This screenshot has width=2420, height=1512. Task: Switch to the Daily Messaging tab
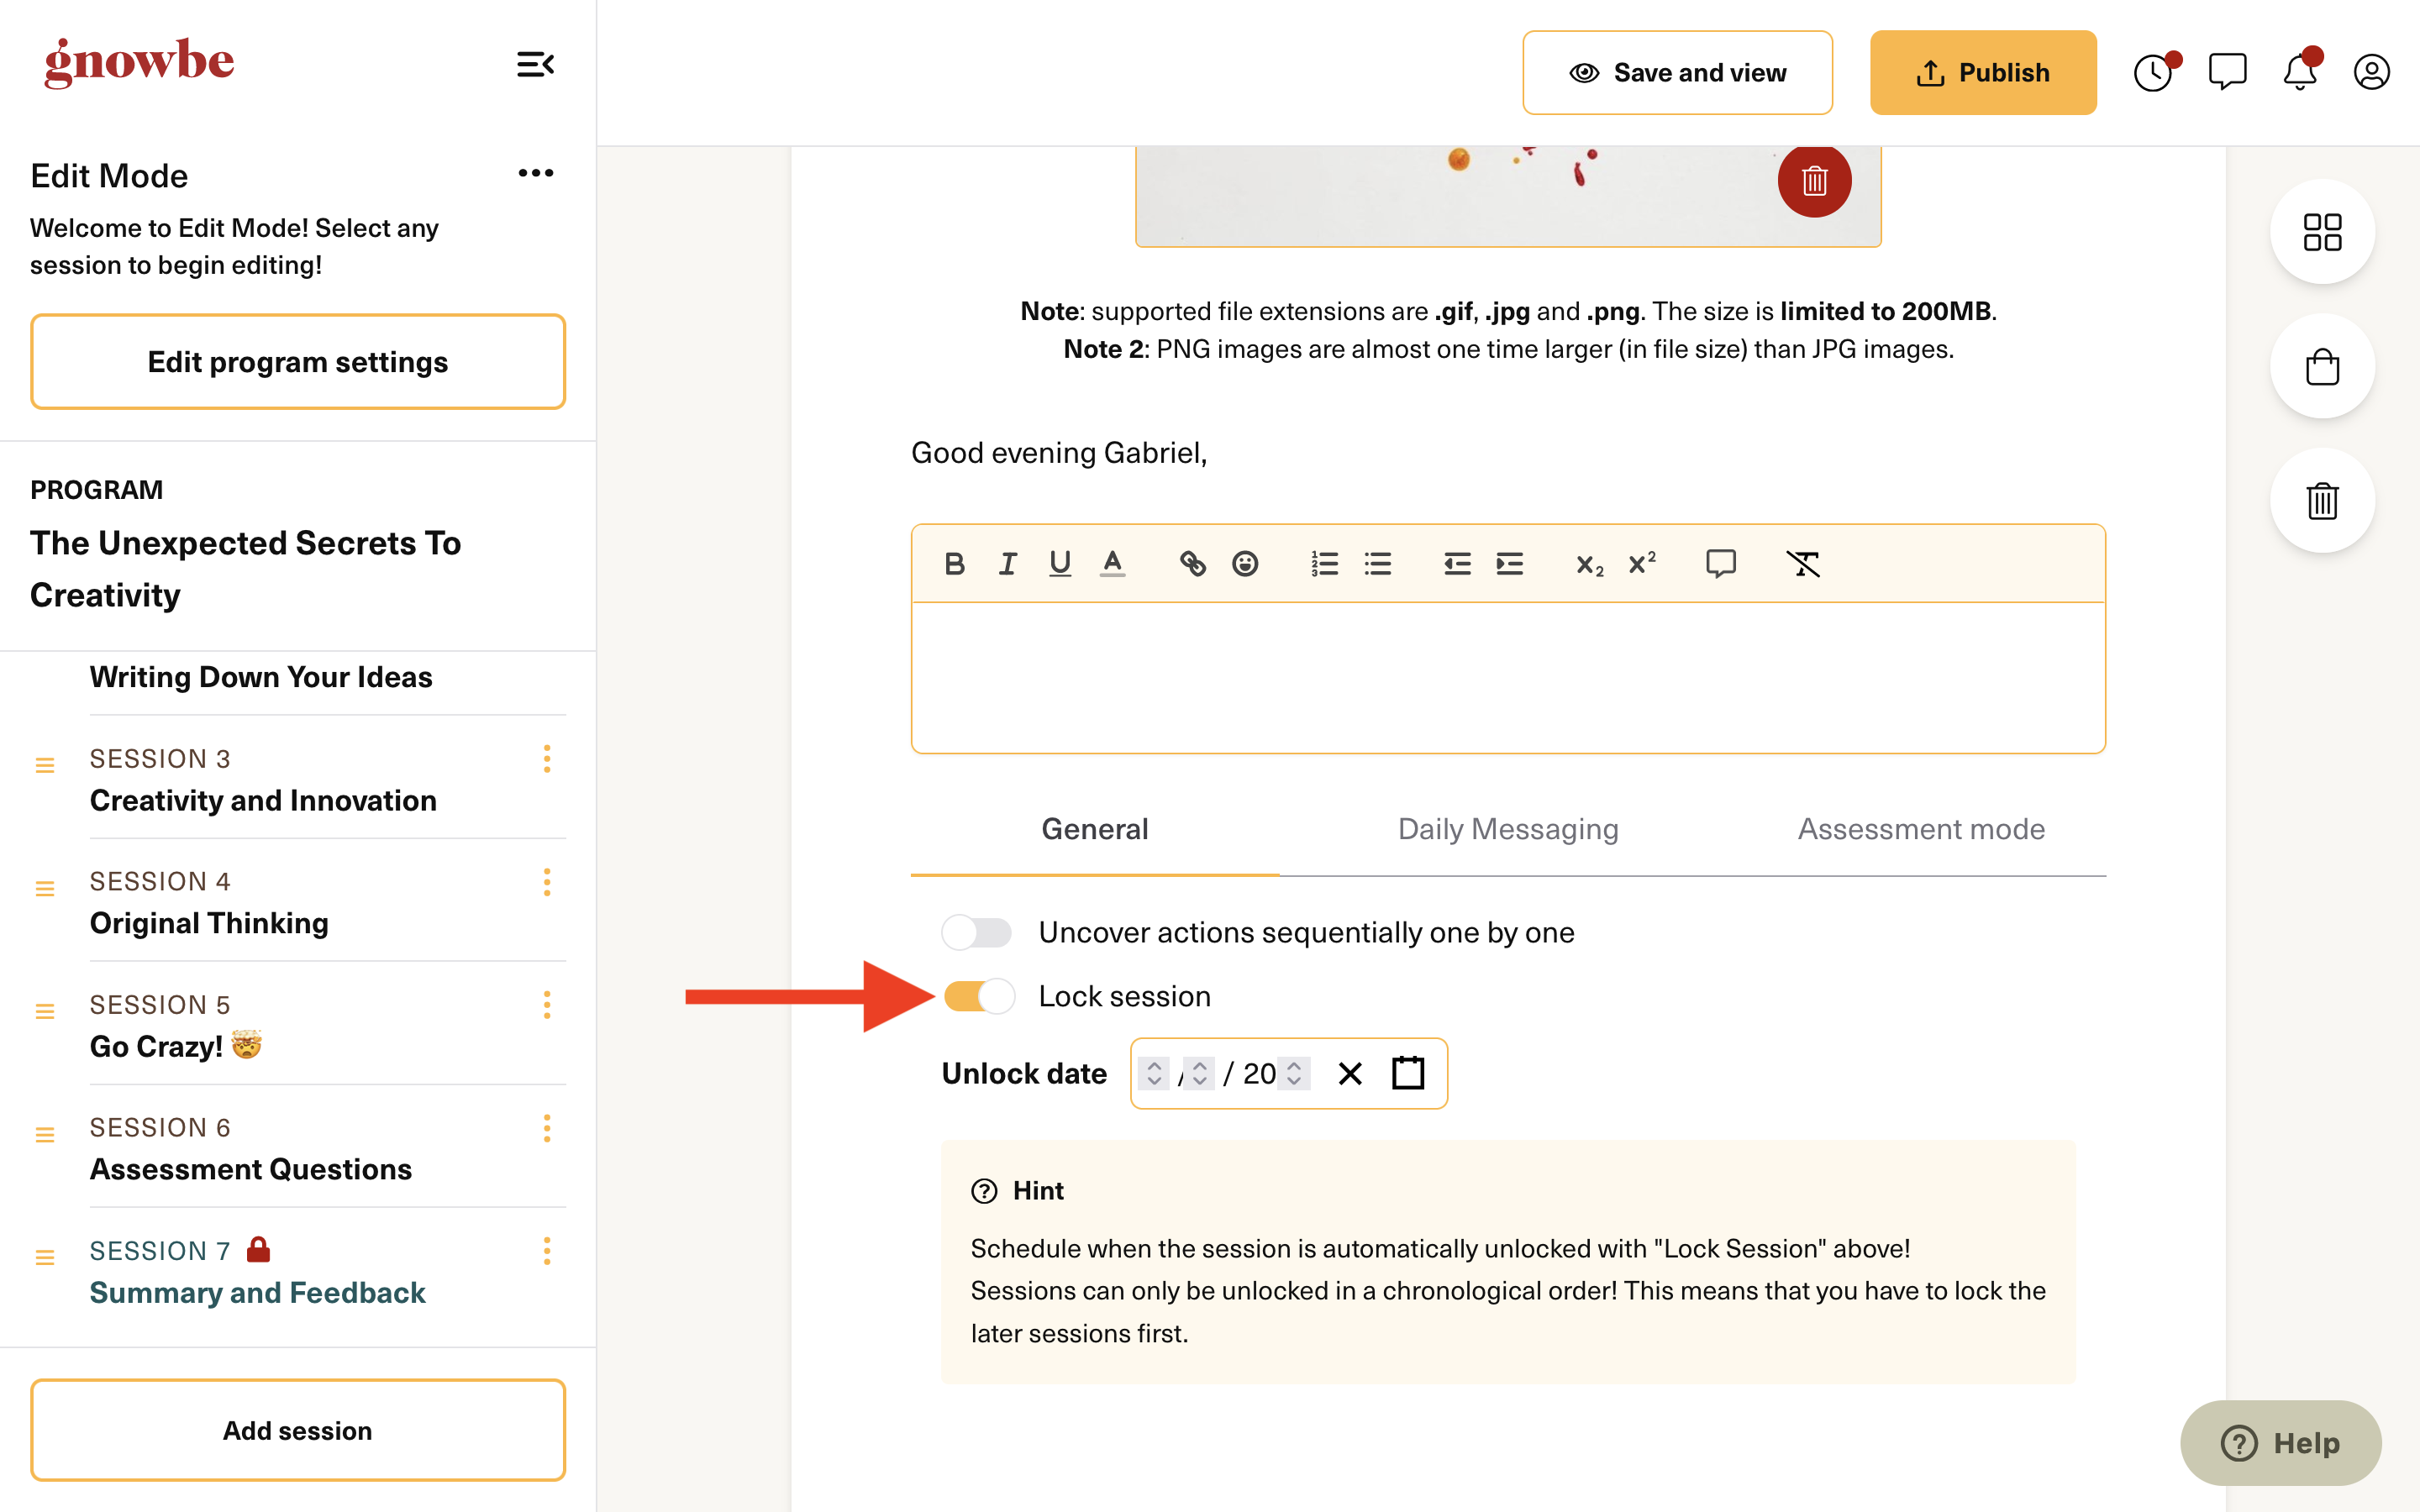[1508, 829]
